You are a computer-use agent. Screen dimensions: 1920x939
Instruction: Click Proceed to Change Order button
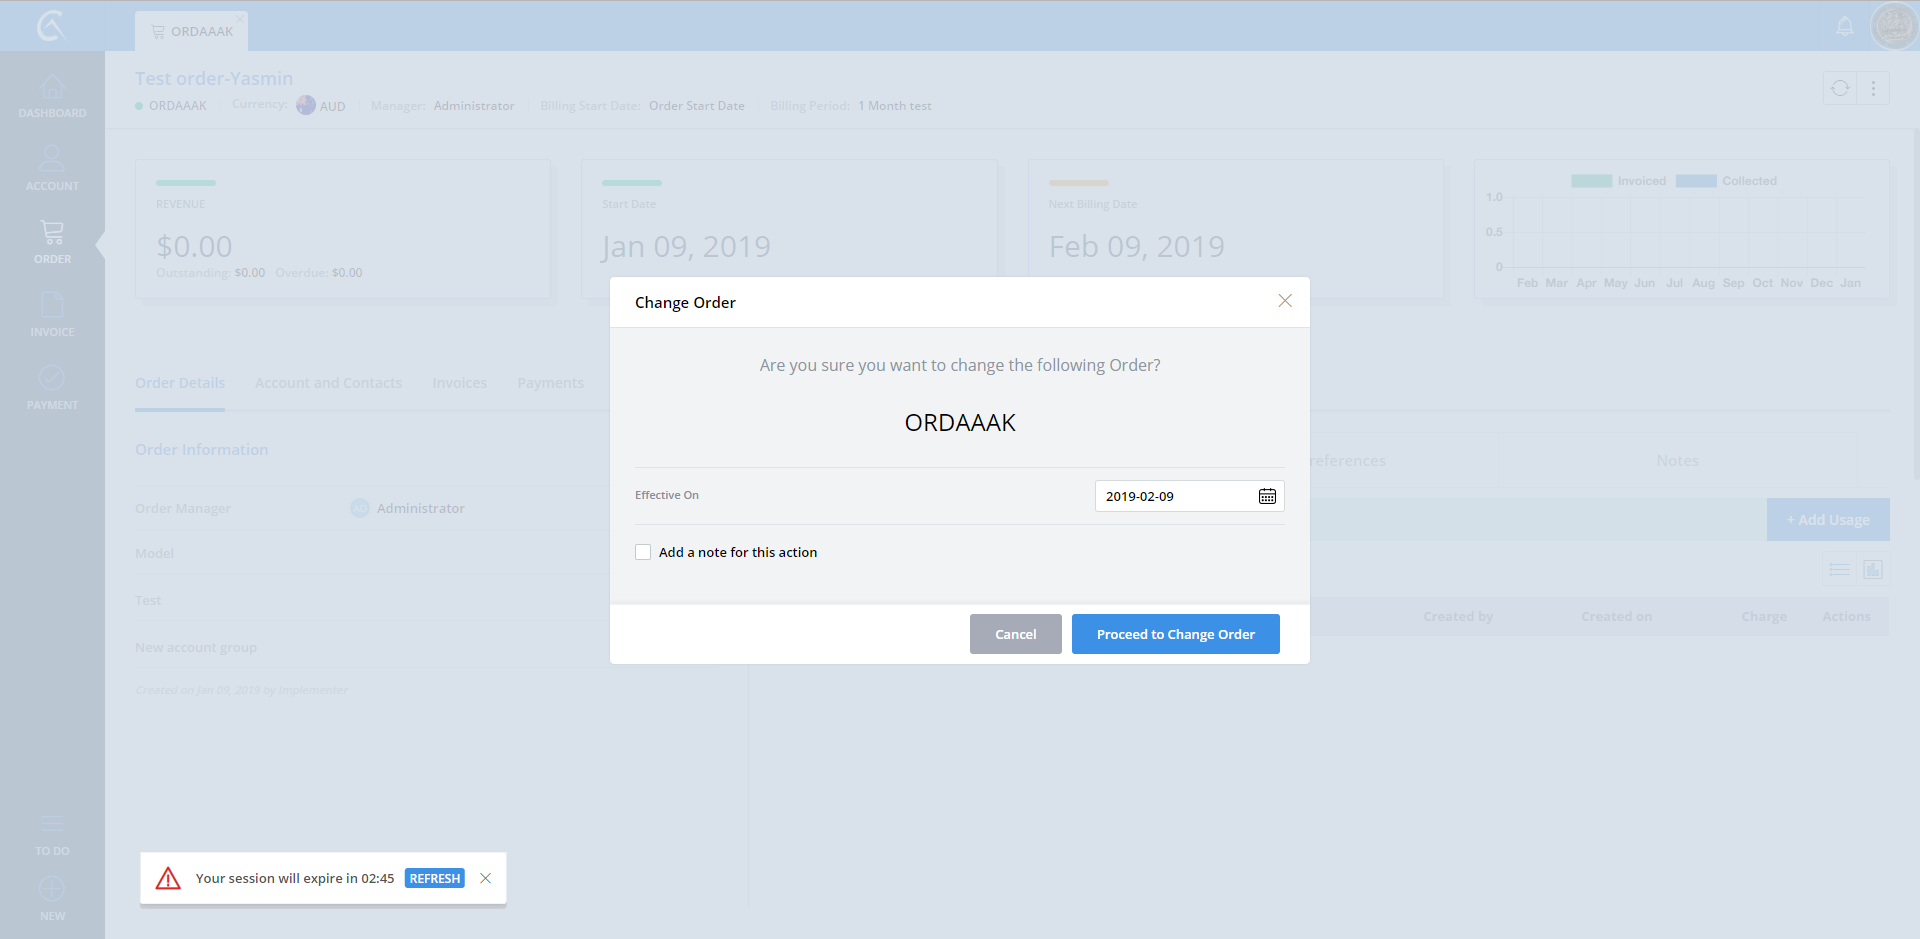click(1175, 634)
